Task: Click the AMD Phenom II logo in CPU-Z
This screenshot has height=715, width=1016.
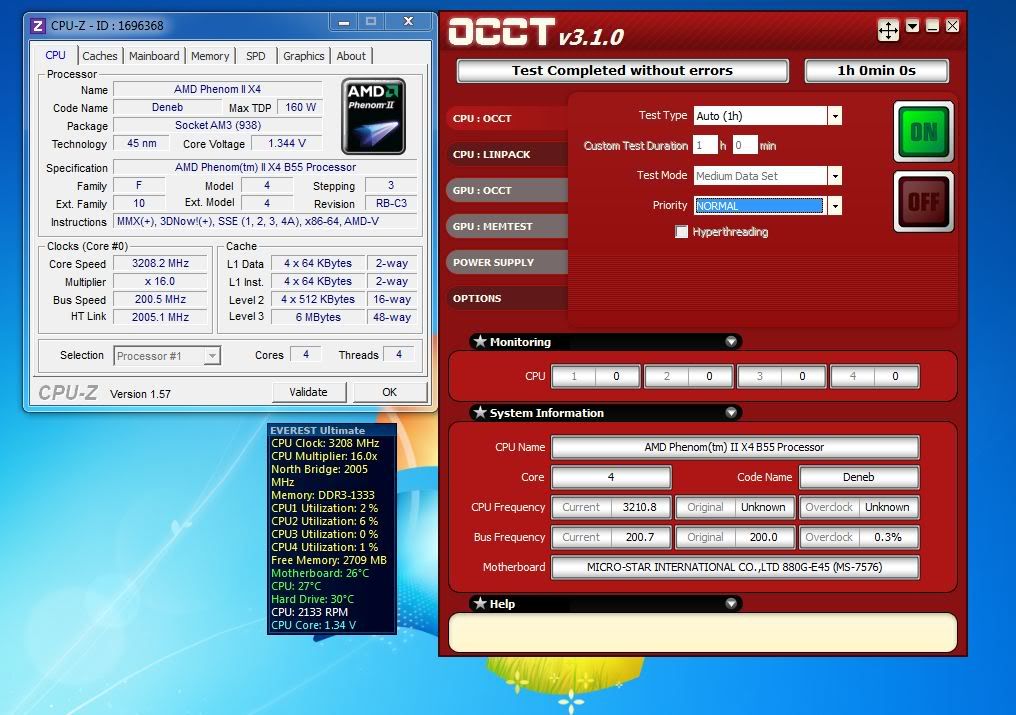Action: (374, 117)
